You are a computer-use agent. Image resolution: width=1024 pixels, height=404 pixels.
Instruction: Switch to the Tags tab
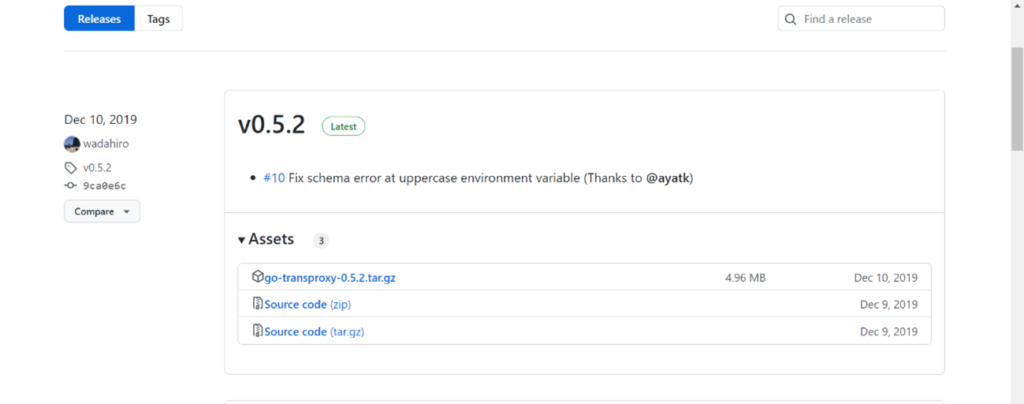(x=158, y=19)
